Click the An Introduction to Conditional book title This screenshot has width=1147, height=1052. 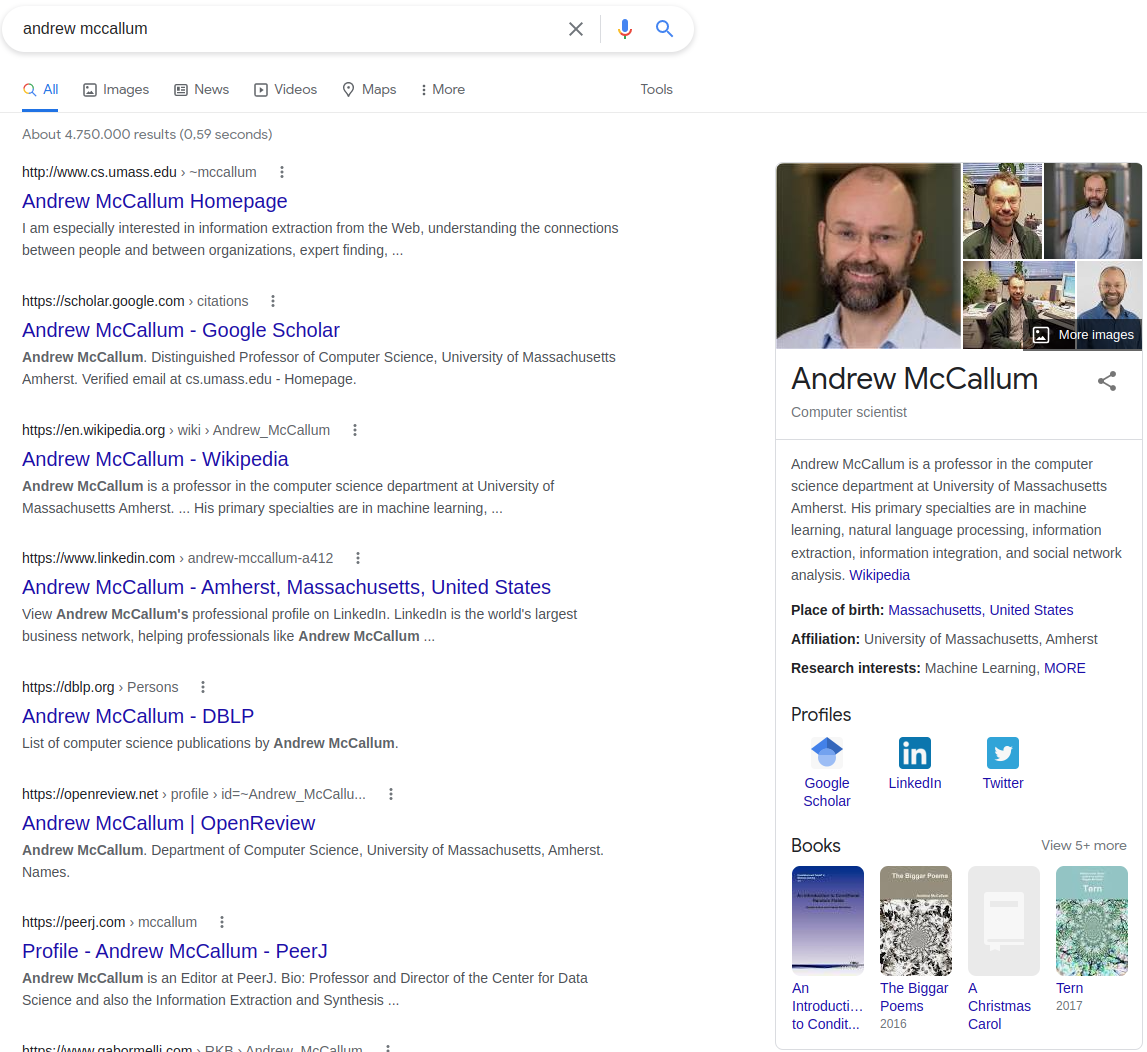pos(827,1006)
